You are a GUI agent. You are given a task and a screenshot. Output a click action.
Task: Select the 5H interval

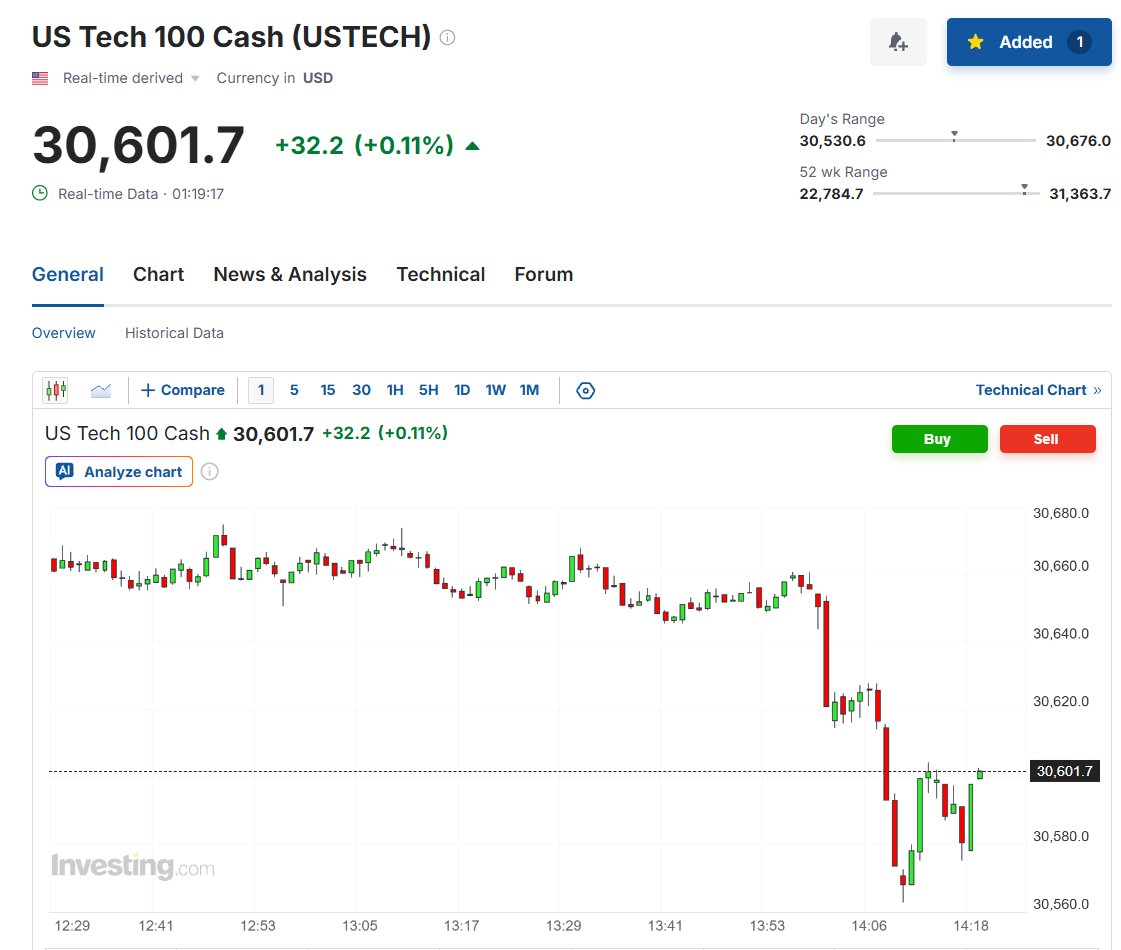coord(428,390)
